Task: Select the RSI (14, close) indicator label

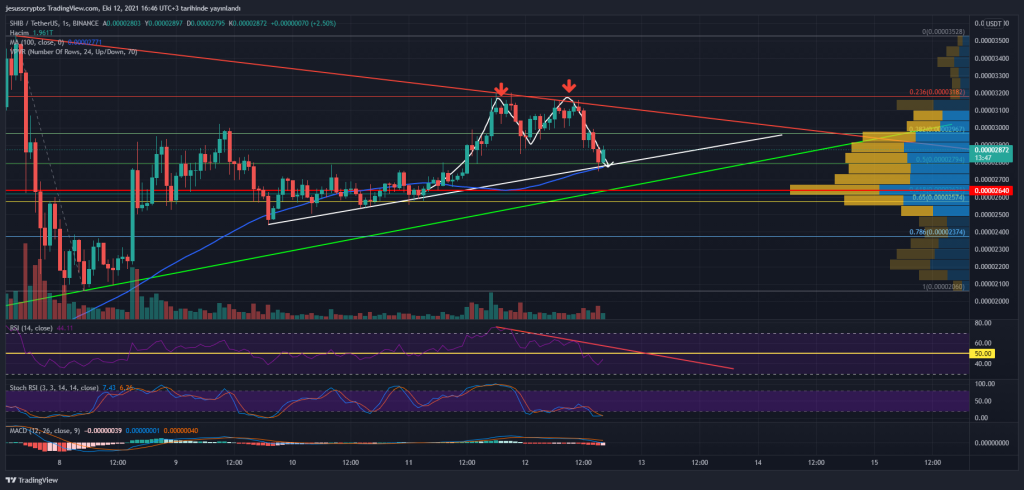Action: [x=40, y=326]
